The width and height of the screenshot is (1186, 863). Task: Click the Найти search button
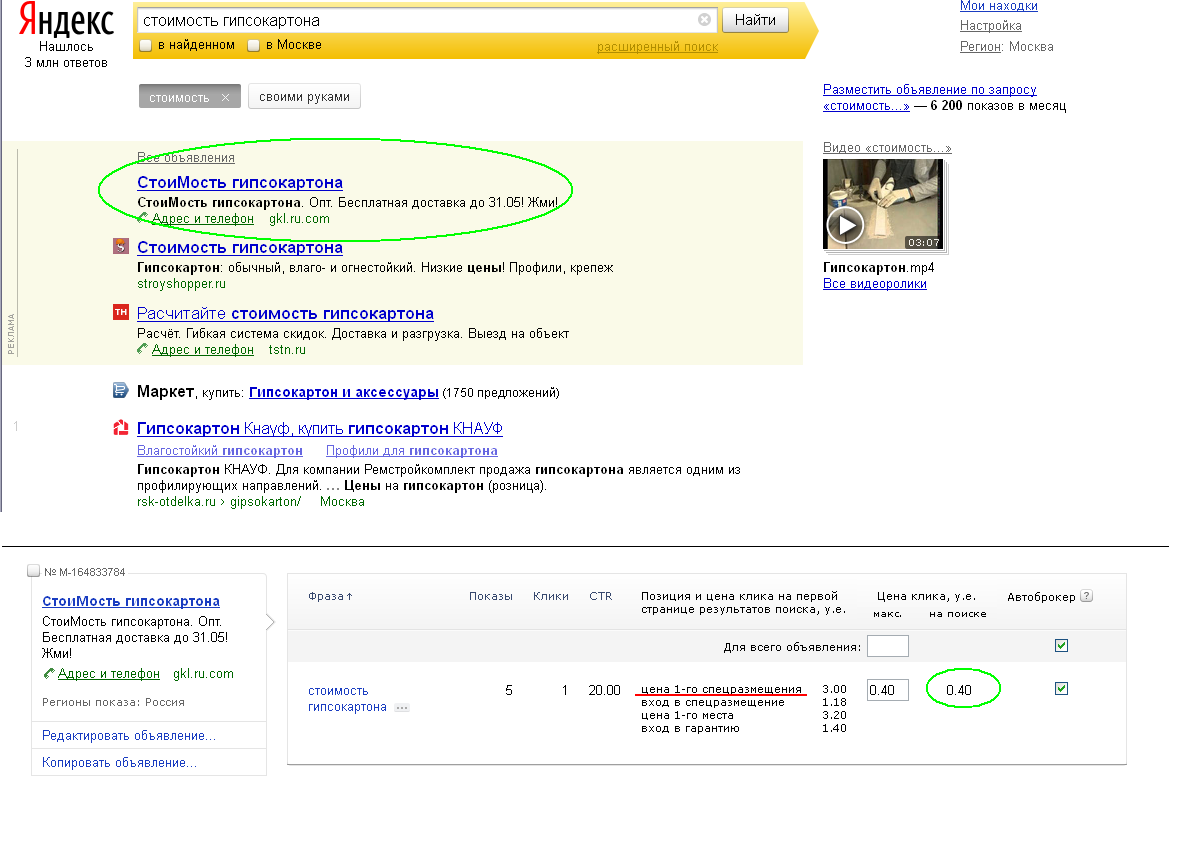pos(755,20)
